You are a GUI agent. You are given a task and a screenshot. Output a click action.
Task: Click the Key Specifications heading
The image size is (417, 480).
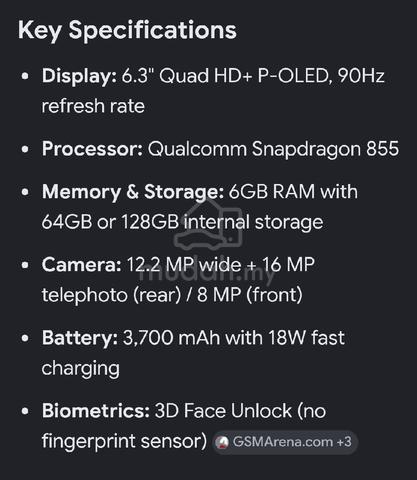click(x=127, y=30)
